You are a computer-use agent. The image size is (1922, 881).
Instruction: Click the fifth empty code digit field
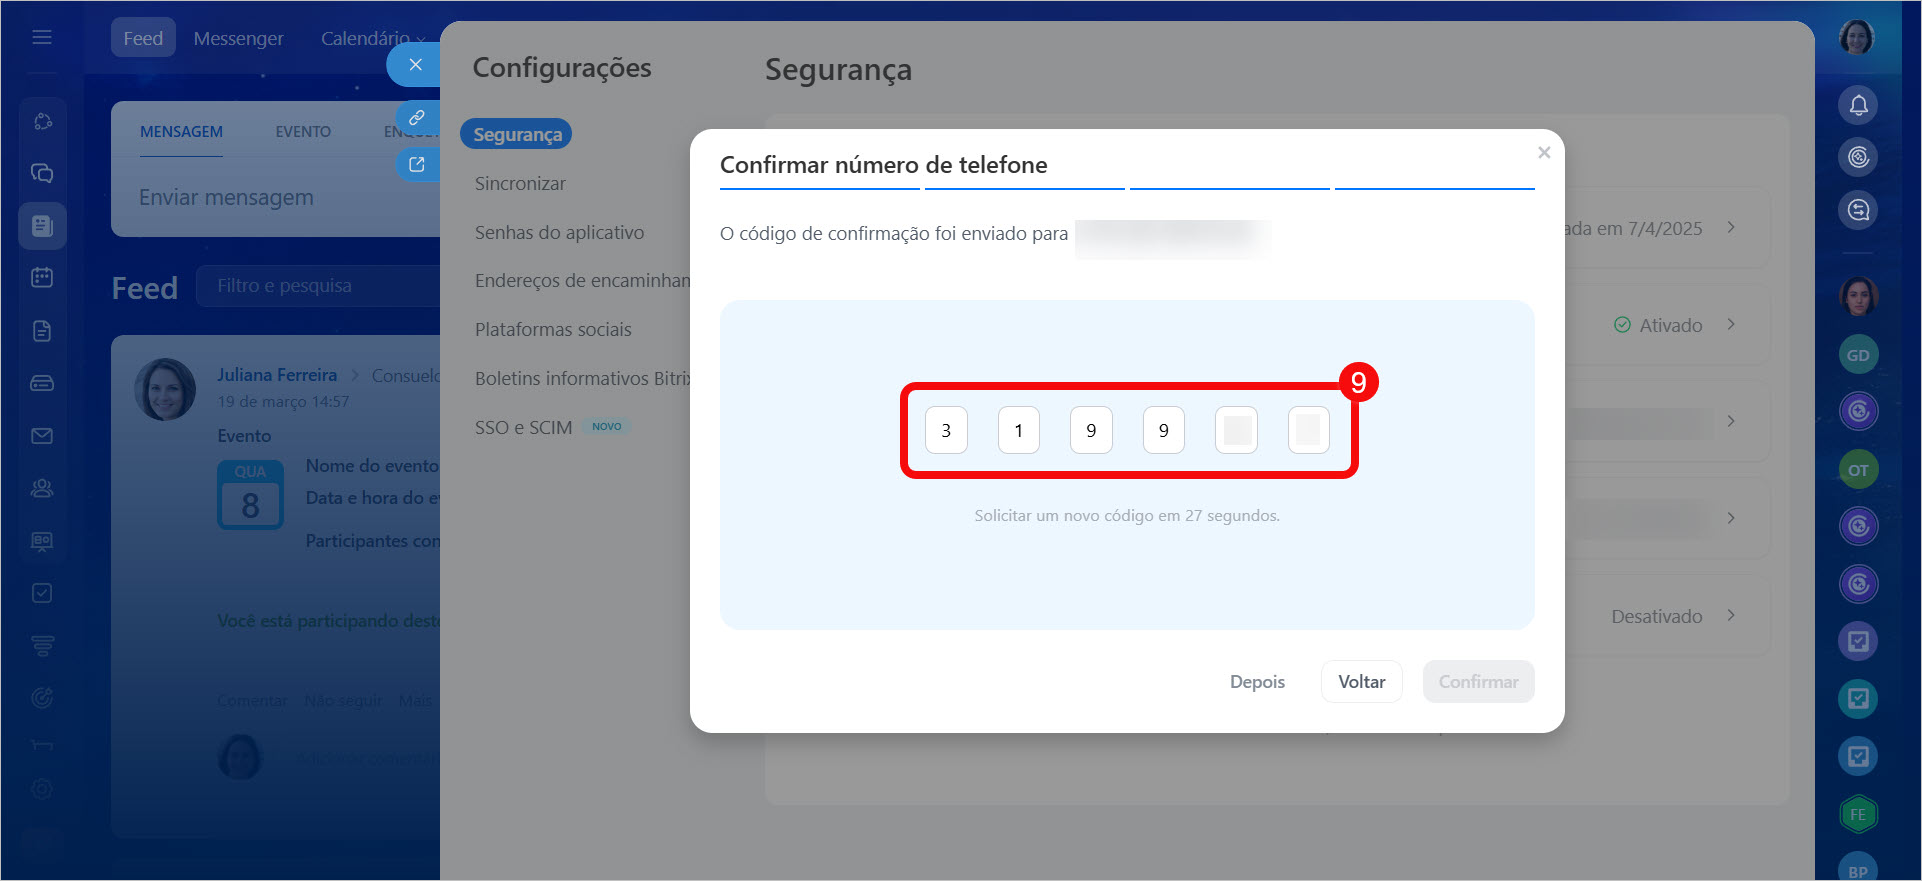click(x=1236, y=430)
